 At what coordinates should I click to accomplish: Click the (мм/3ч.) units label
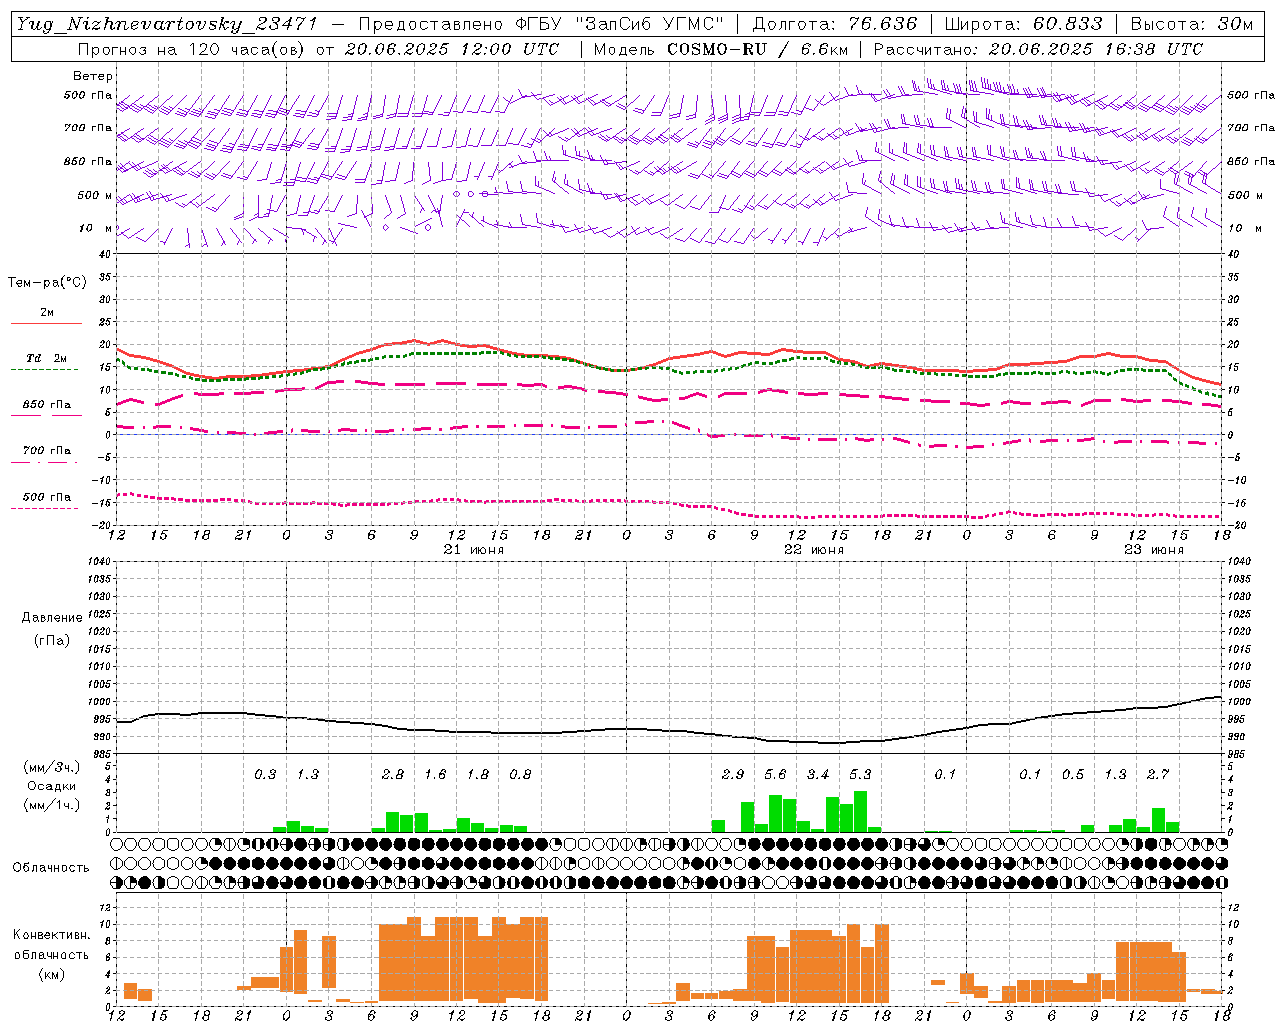(52, 767)
